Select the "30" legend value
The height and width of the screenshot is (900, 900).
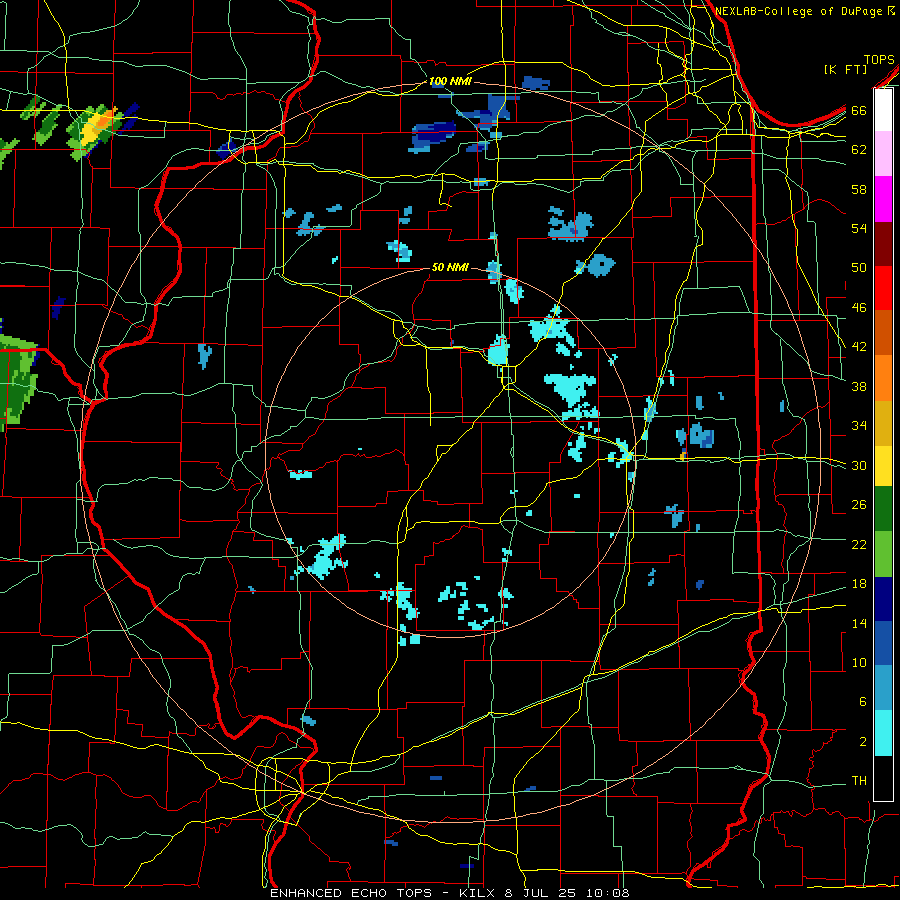click(x=859, y=465)
